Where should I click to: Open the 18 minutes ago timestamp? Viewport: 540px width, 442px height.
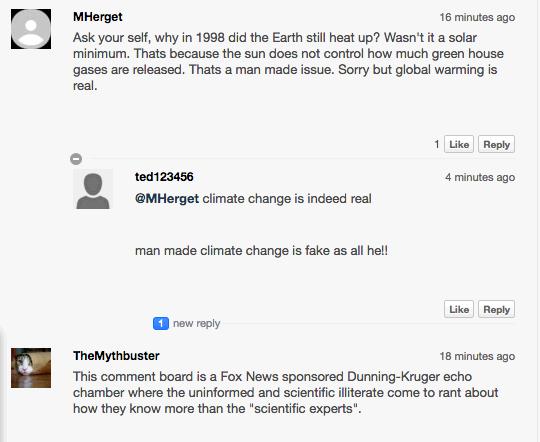click(x=477, y=356)
